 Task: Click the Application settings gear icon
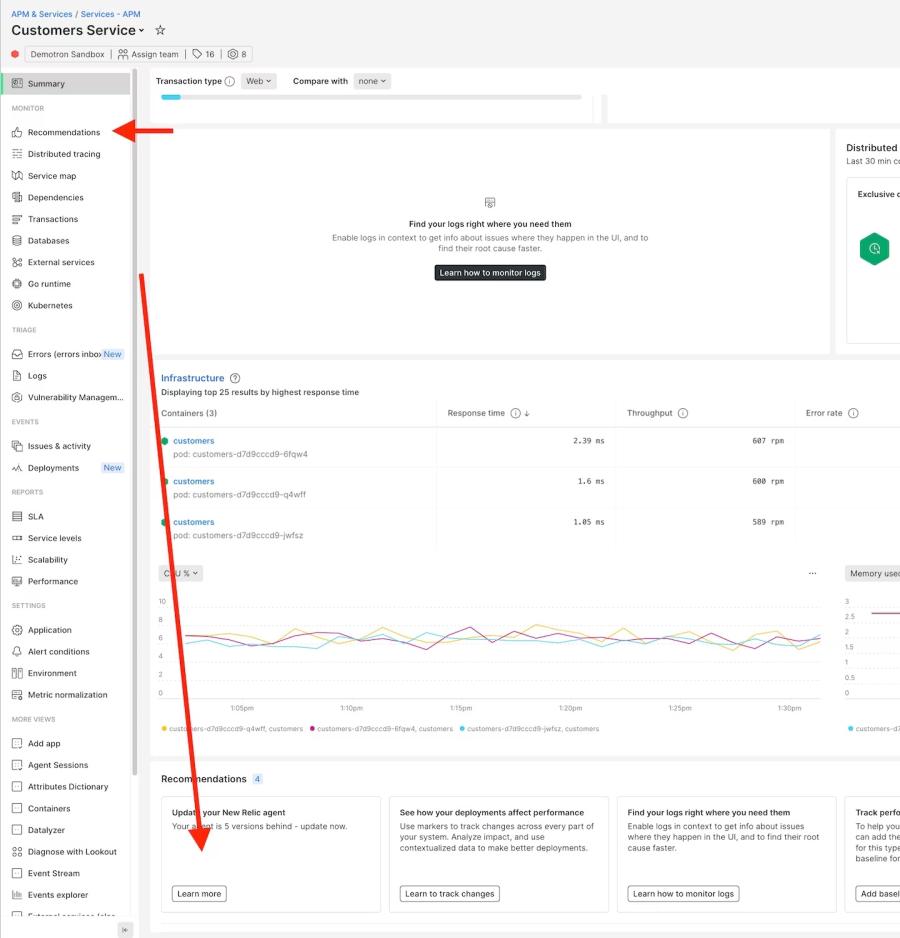point(17,630)
